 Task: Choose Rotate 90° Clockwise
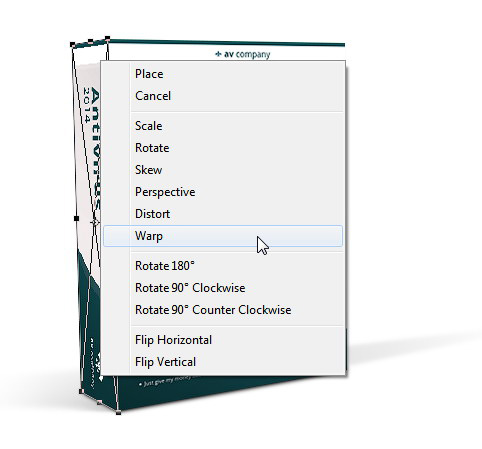point(223,288)
